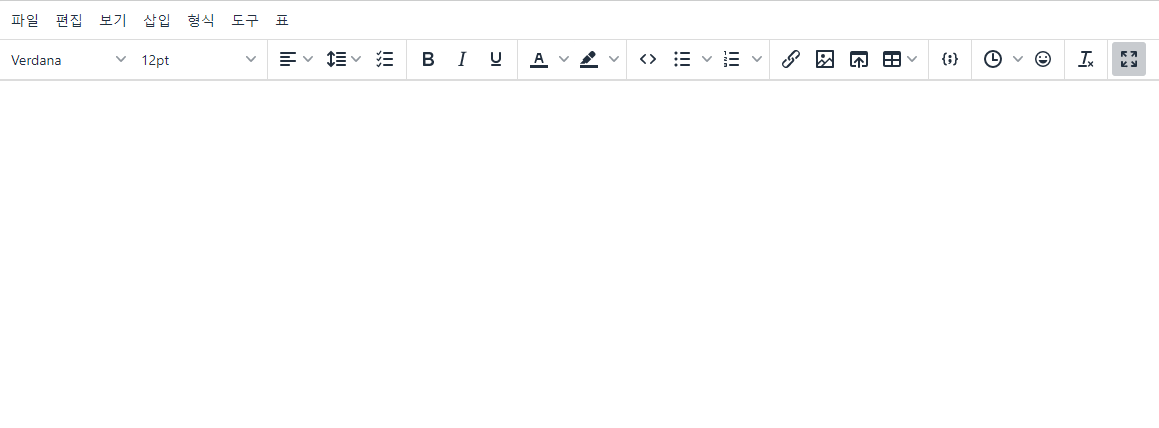Screen dimensions: 1159x428
Task: Toggle italic formatting
Action: [462, 60]
